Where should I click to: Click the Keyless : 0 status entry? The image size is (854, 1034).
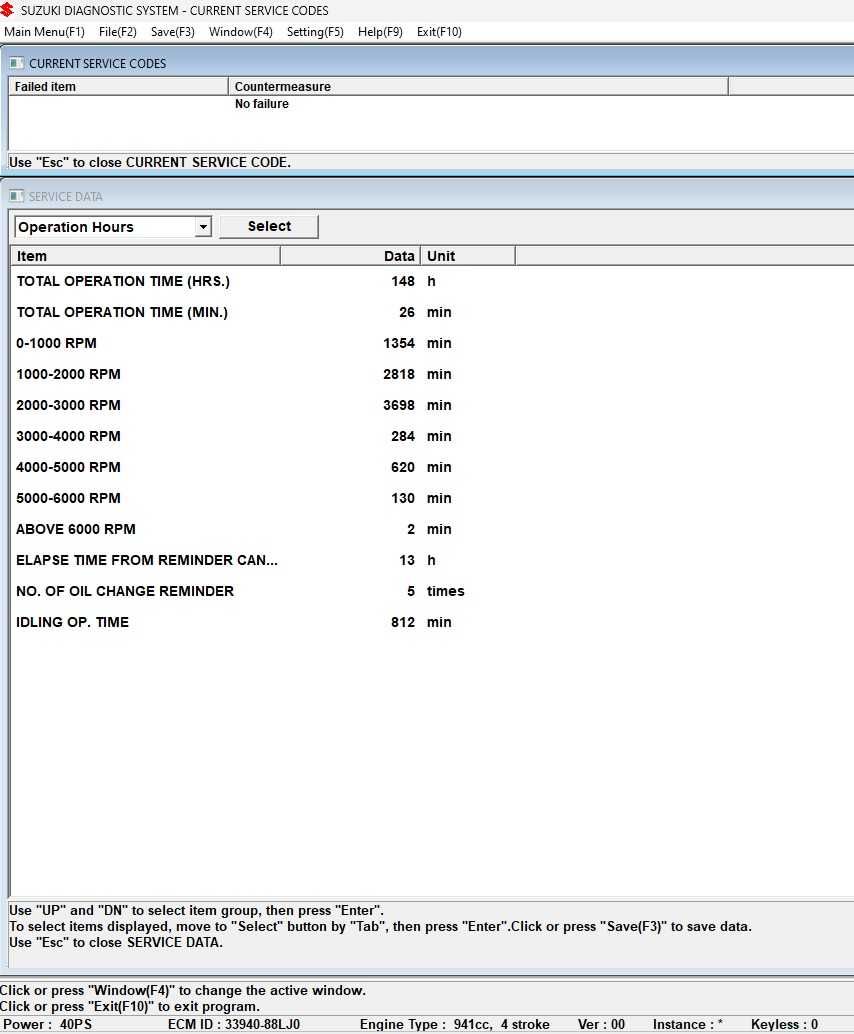(x=784, y=1025)
